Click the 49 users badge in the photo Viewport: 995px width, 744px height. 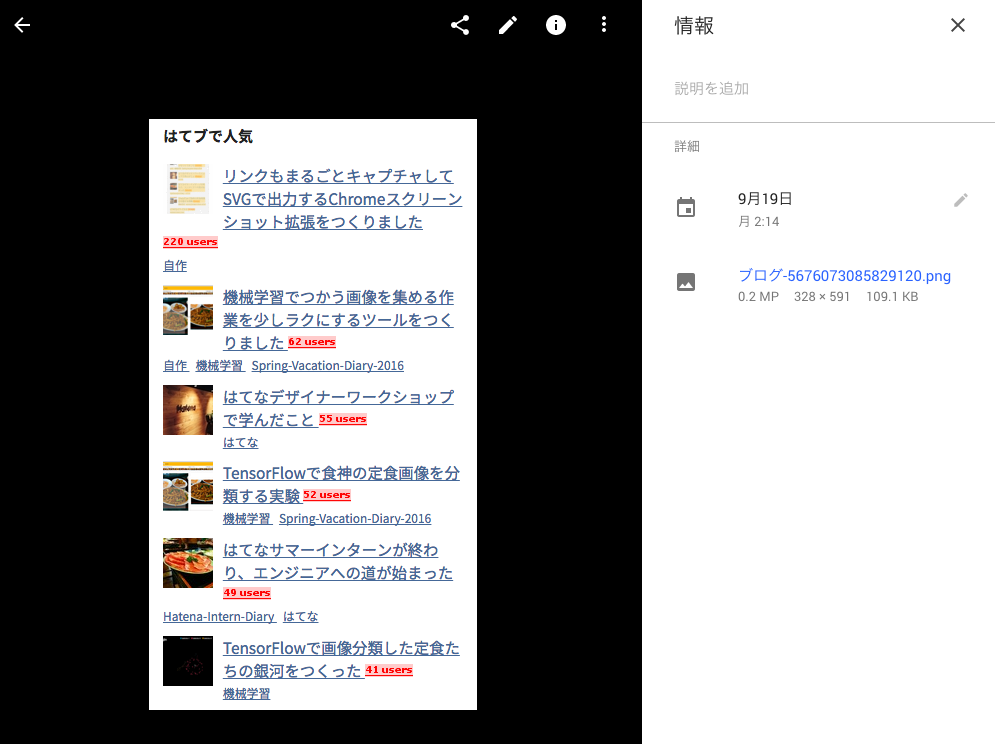click(x=247, y=593)
